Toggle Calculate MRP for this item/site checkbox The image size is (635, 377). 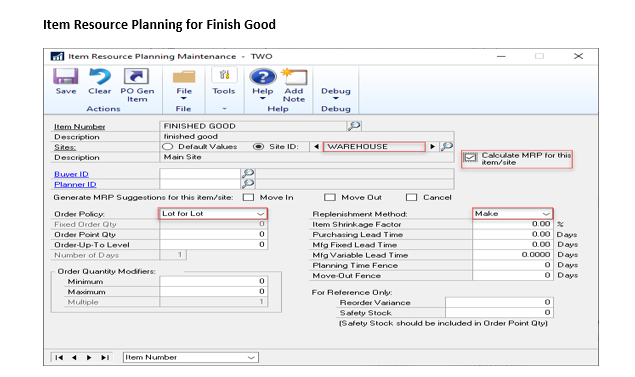470,157
